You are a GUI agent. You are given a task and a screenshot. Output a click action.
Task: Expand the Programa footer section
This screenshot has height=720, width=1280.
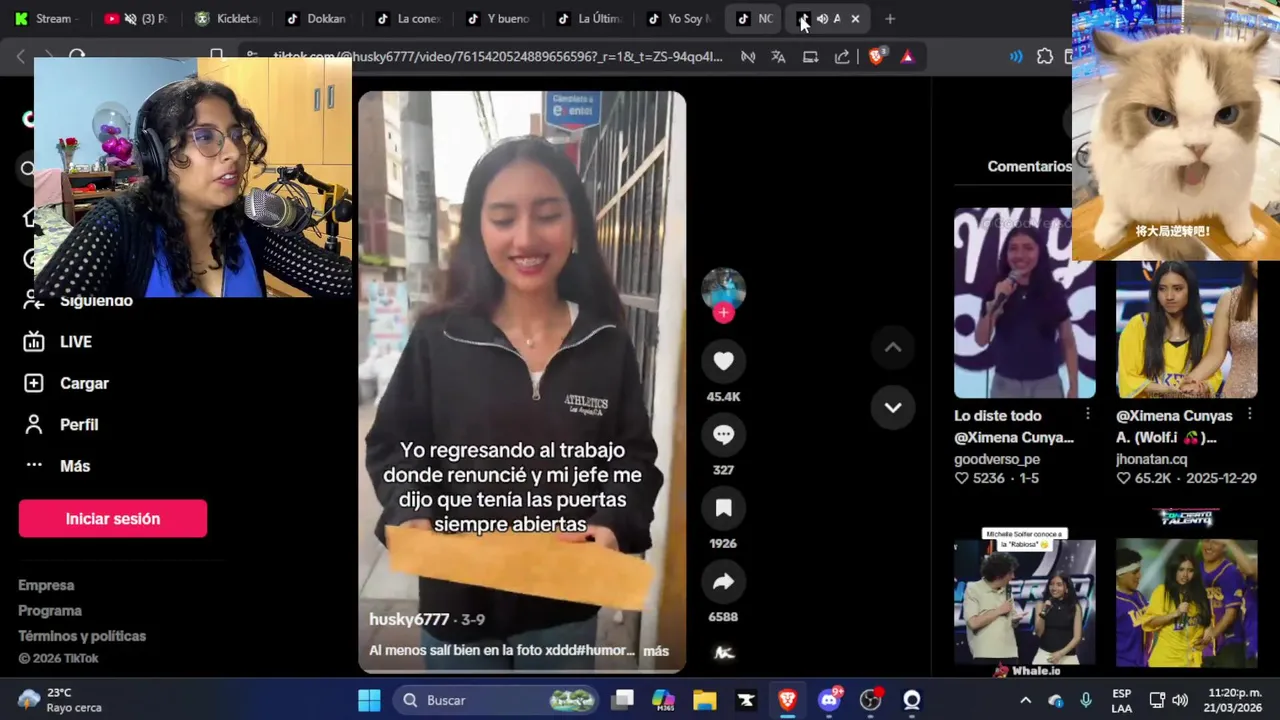[x=50, y=610]
